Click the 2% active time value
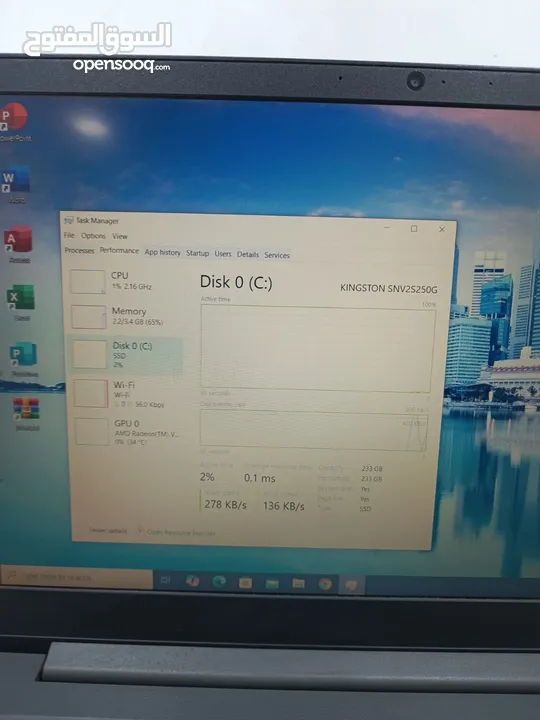The height and width of the screenshot is (720, 540). coord(207,477)
